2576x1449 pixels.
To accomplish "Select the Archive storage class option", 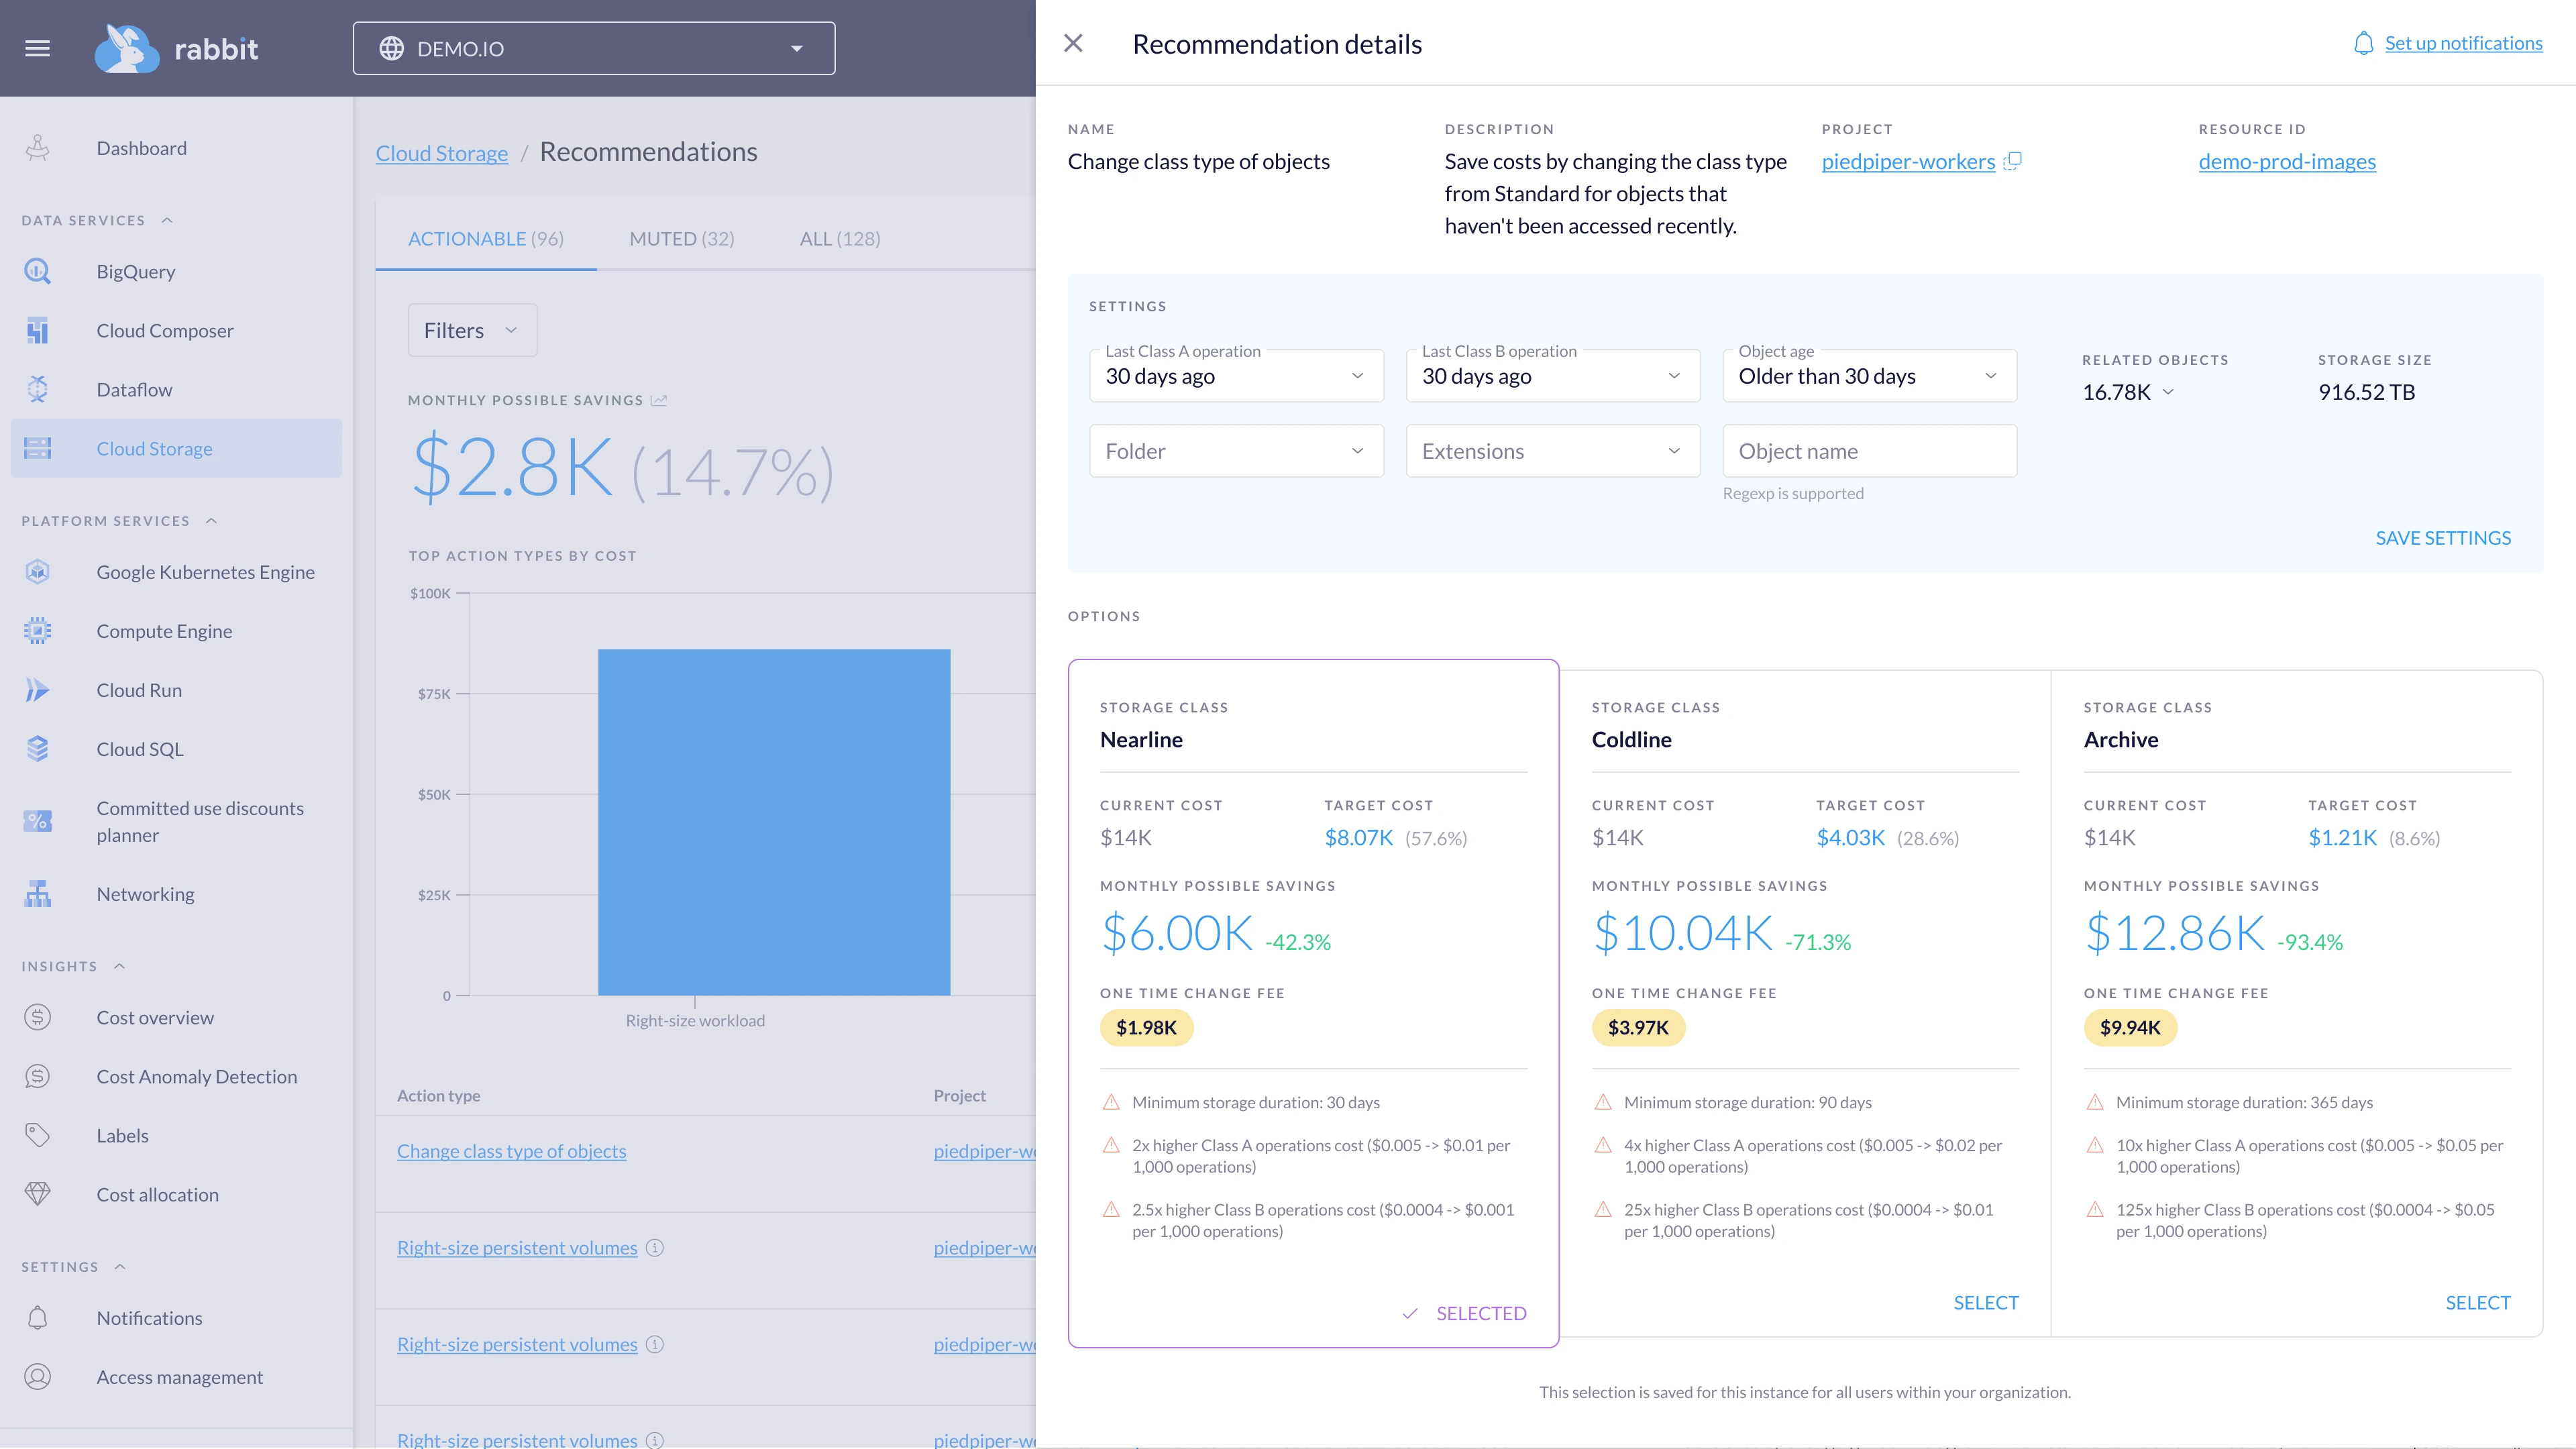I will (x=2477, y=1302).
